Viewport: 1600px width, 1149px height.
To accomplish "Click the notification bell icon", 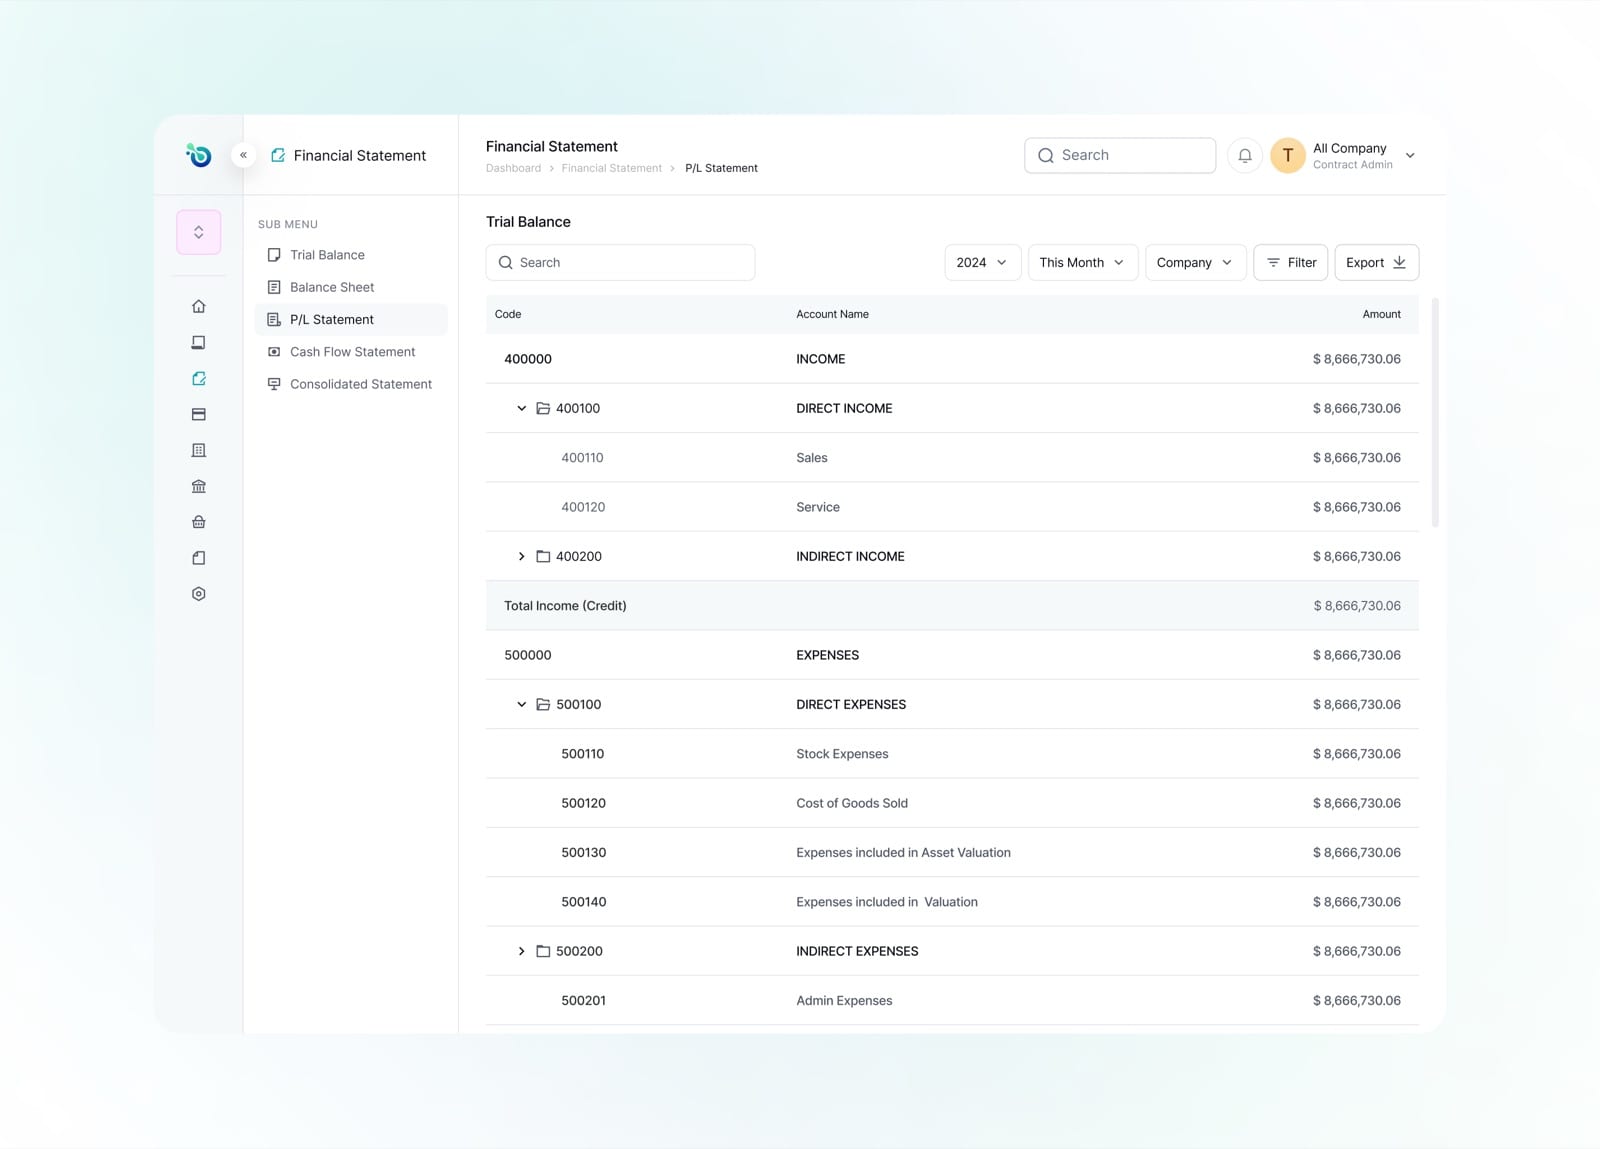I will coord(1245,155).
